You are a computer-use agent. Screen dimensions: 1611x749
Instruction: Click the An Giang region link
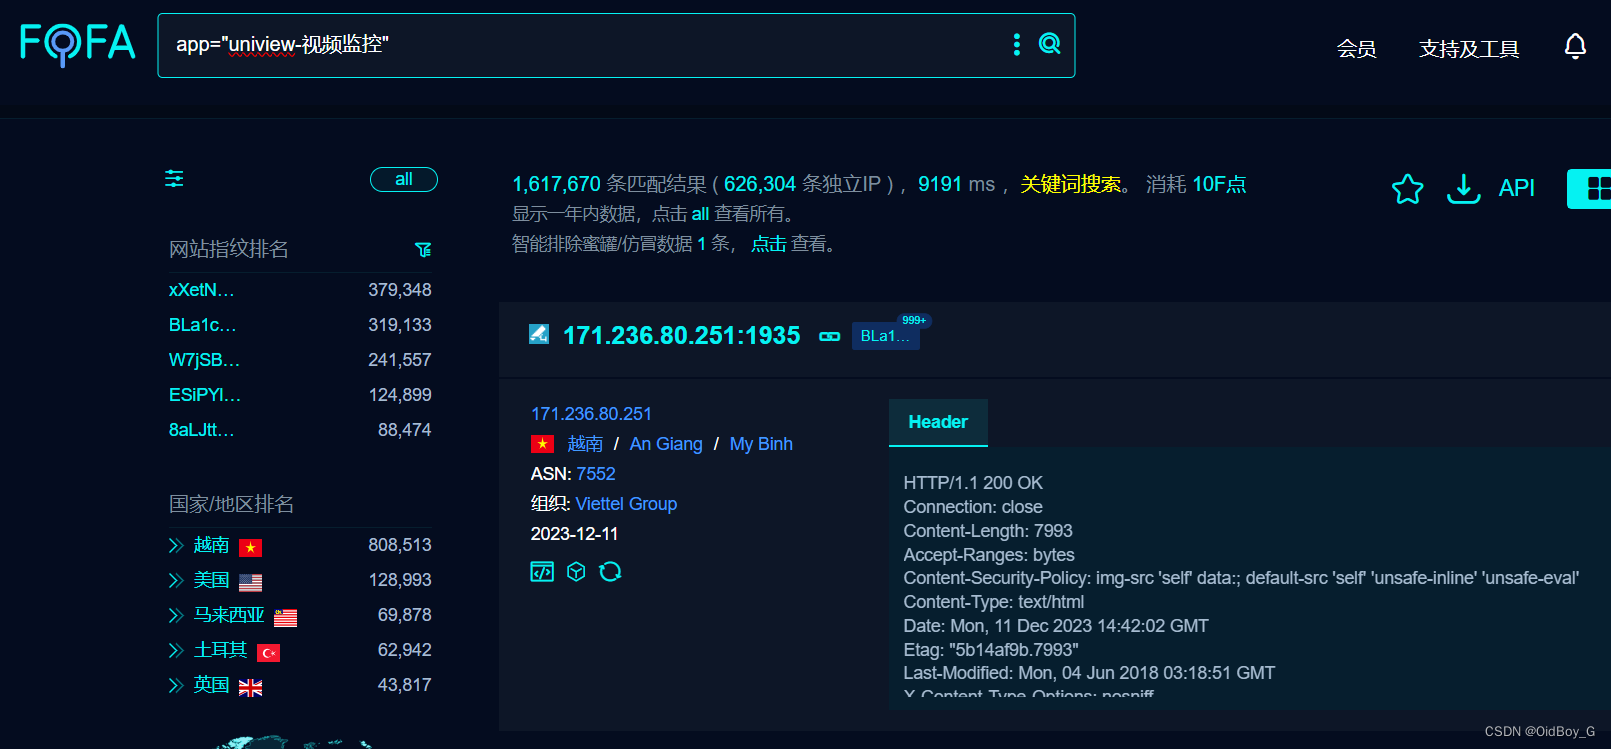coord(666,444)
